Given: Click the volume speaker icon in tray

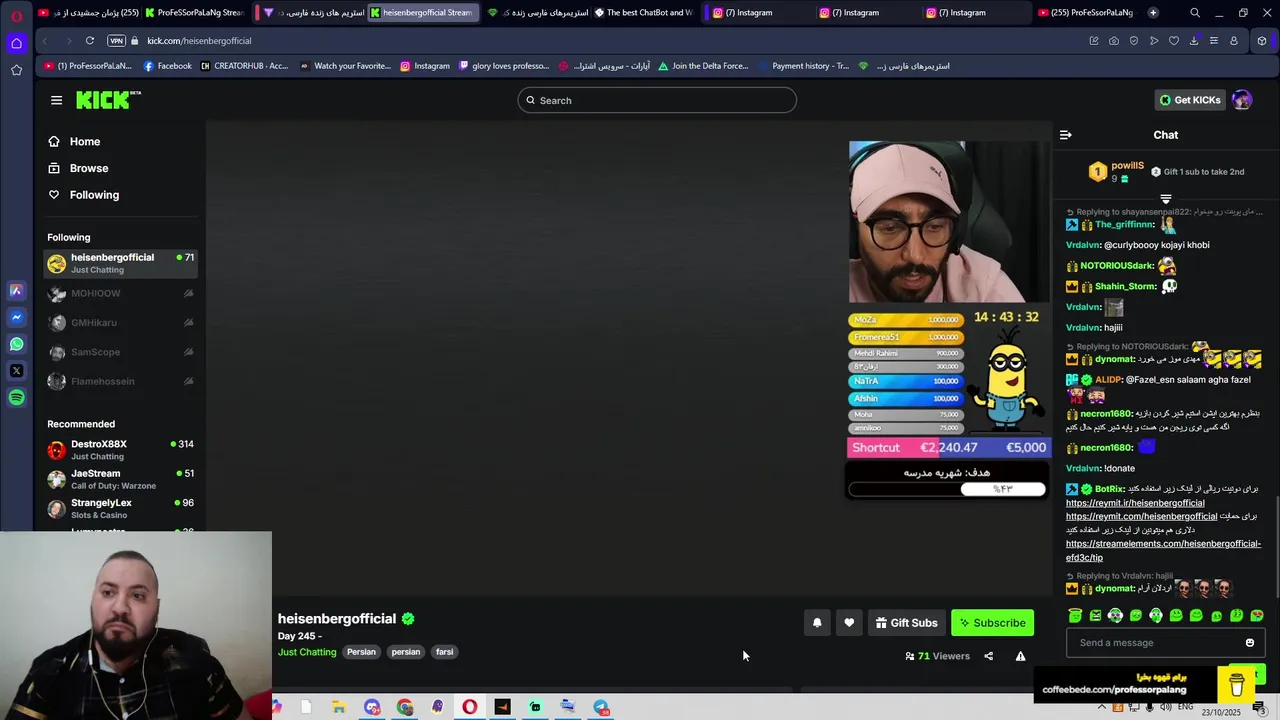Looking at the screenshot, I should [x=1166, y=707].
